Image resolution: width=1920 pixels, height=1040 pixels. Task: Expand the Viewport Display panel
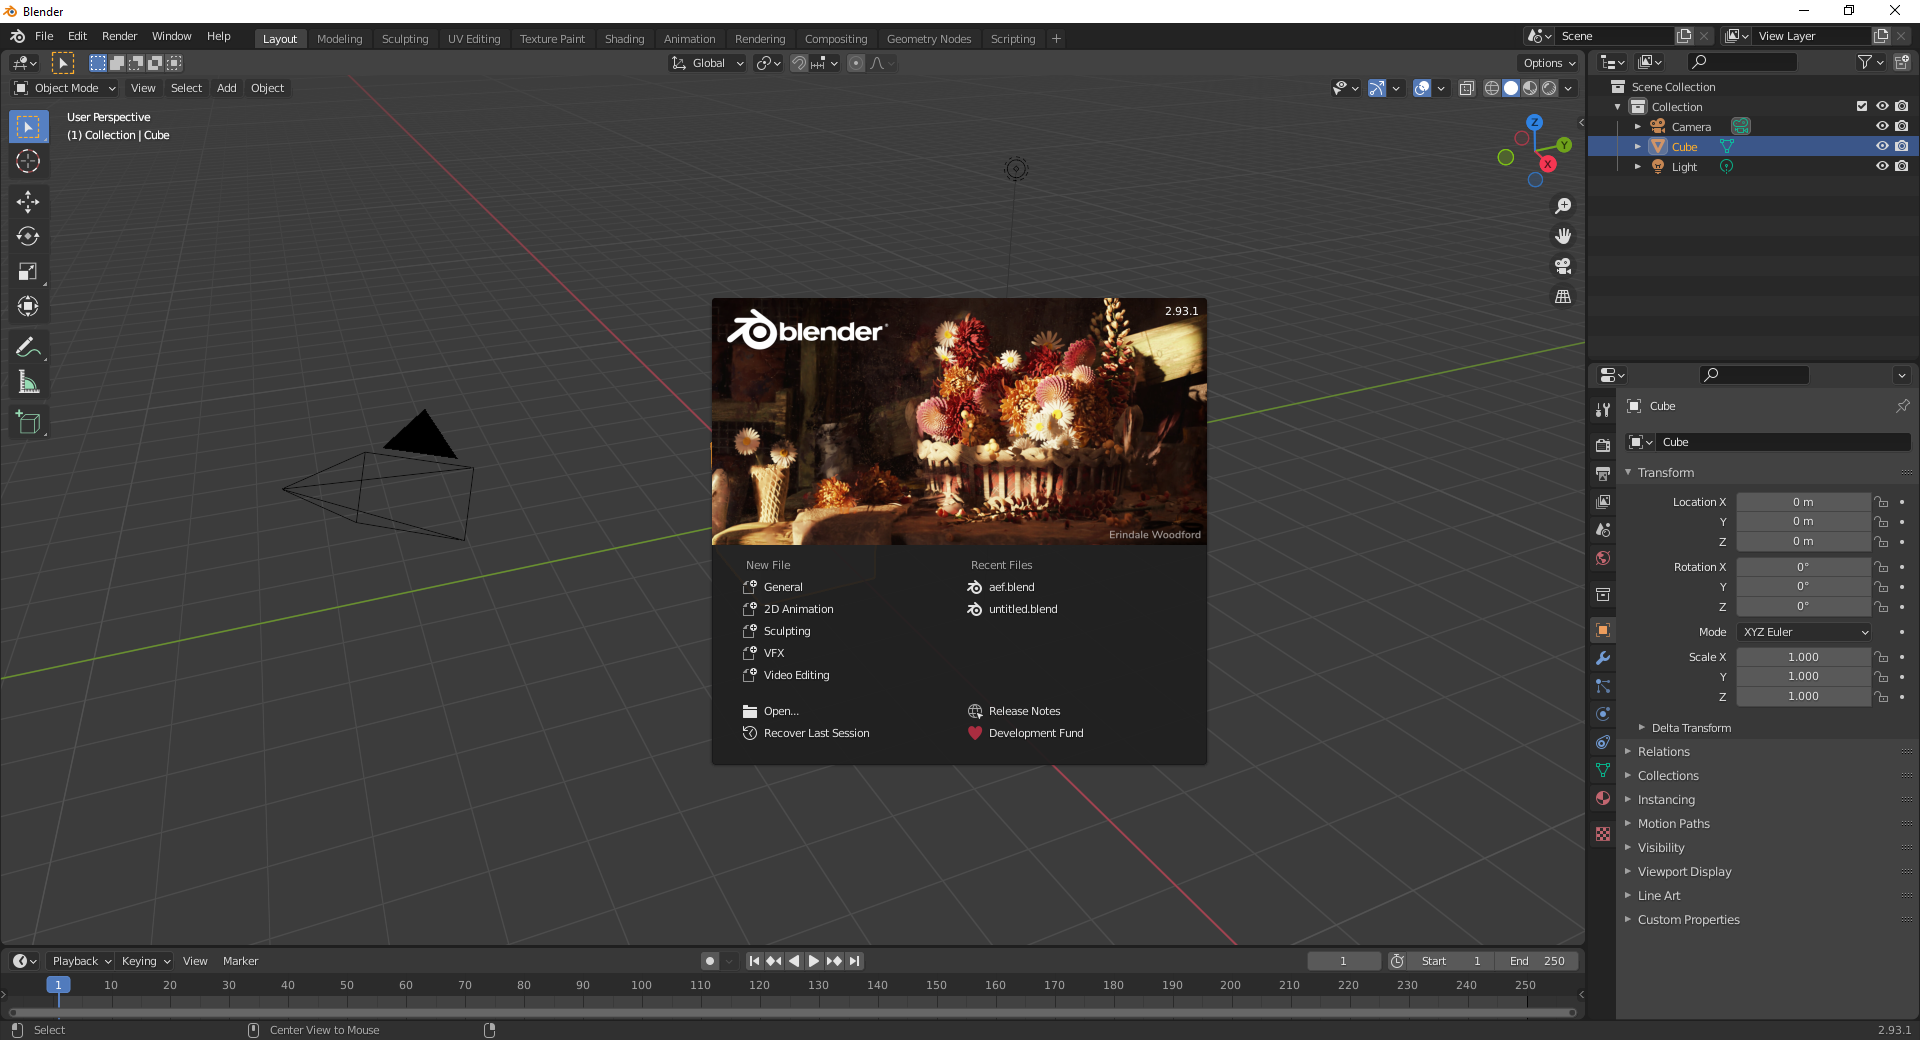tap(1684, 872)
